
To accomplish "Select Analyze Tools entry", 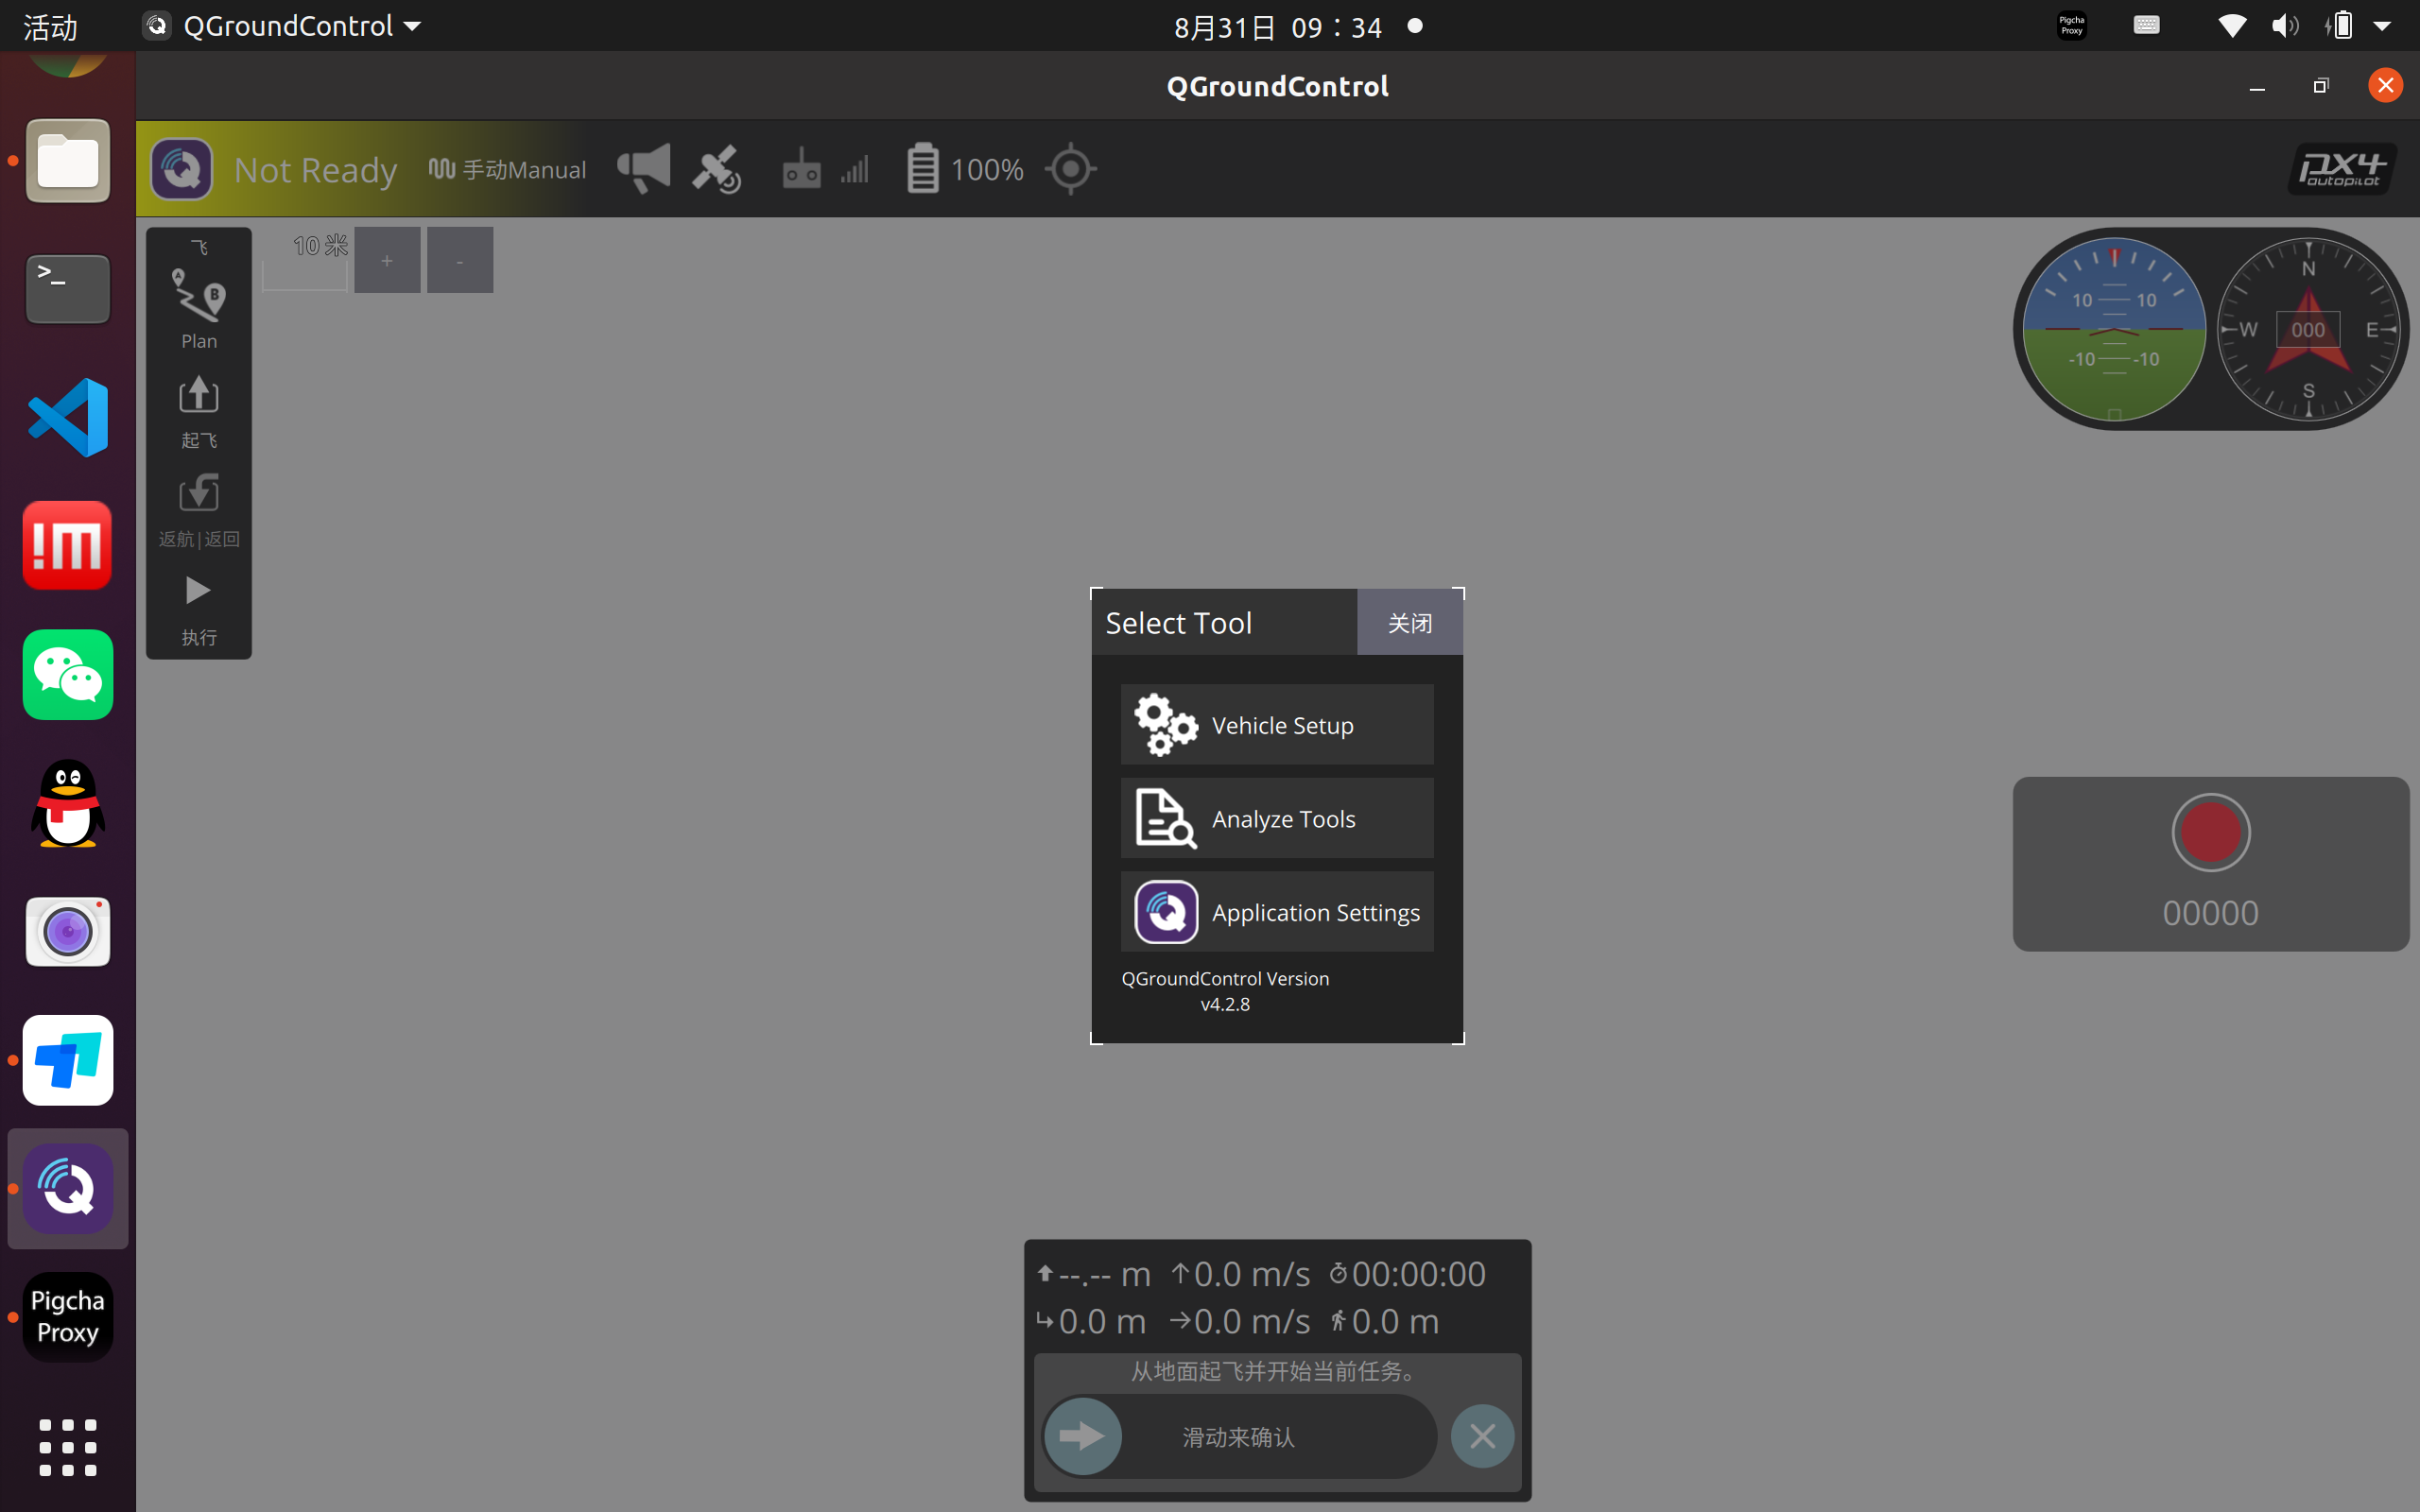I will point(1276,818).
